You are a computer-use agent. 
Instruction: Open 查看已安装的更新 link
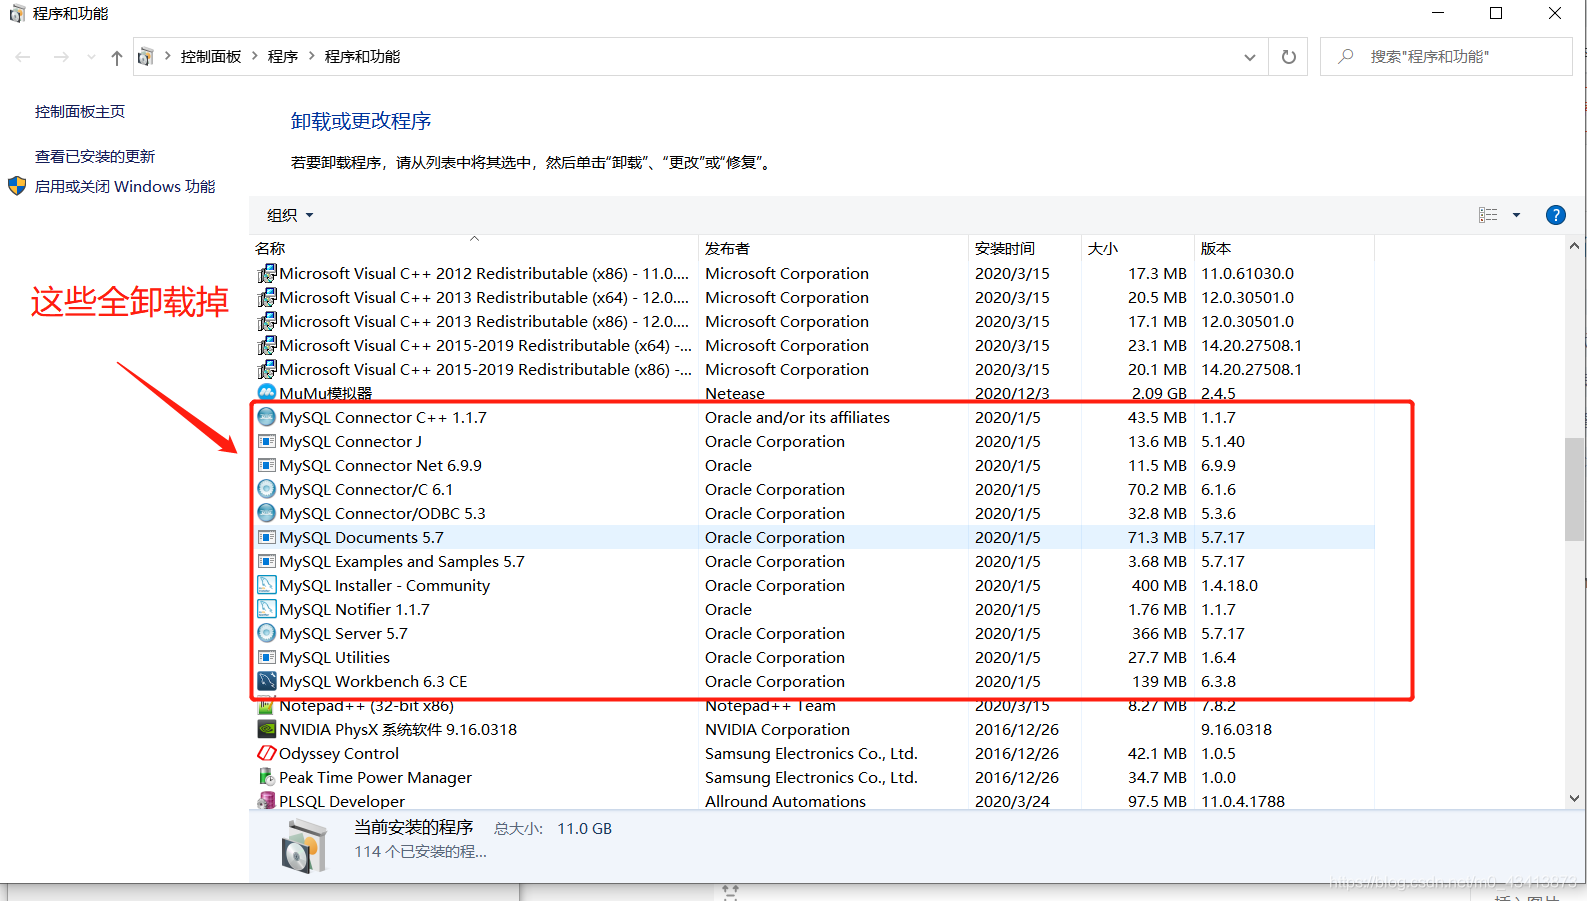[x=95, y=157]
